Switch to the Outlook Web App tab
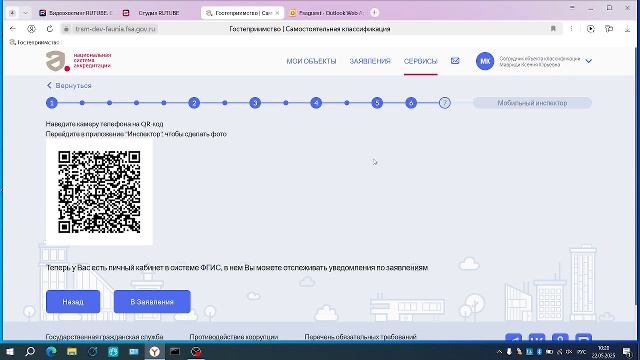This screenshot has height=360, width=640. [327, 13]
